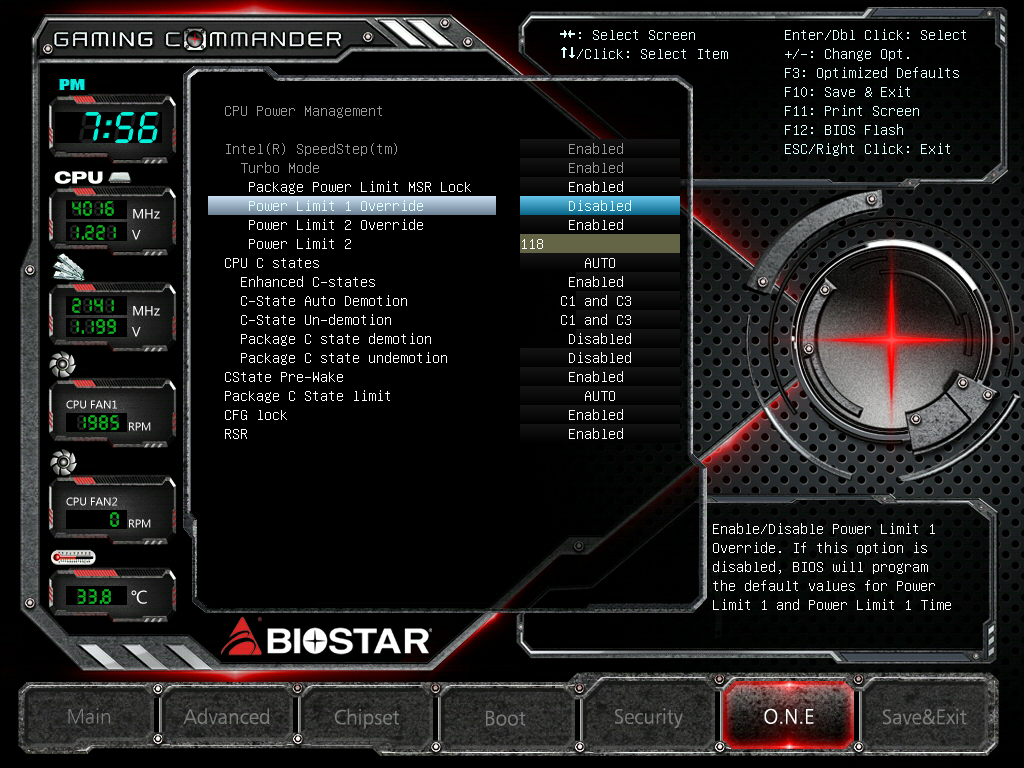The width and height of the screenshot is (1024, 768).
Task: Click the fan icon above CPU FAN2
Action: pos(63,462)
